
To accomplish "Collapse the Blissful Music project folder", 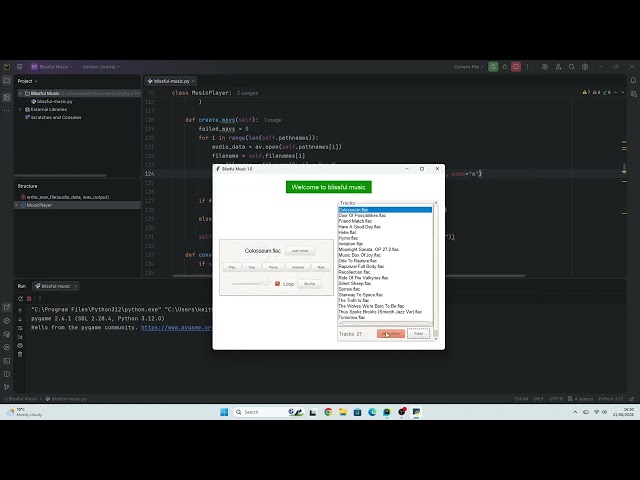I will 20,93.
